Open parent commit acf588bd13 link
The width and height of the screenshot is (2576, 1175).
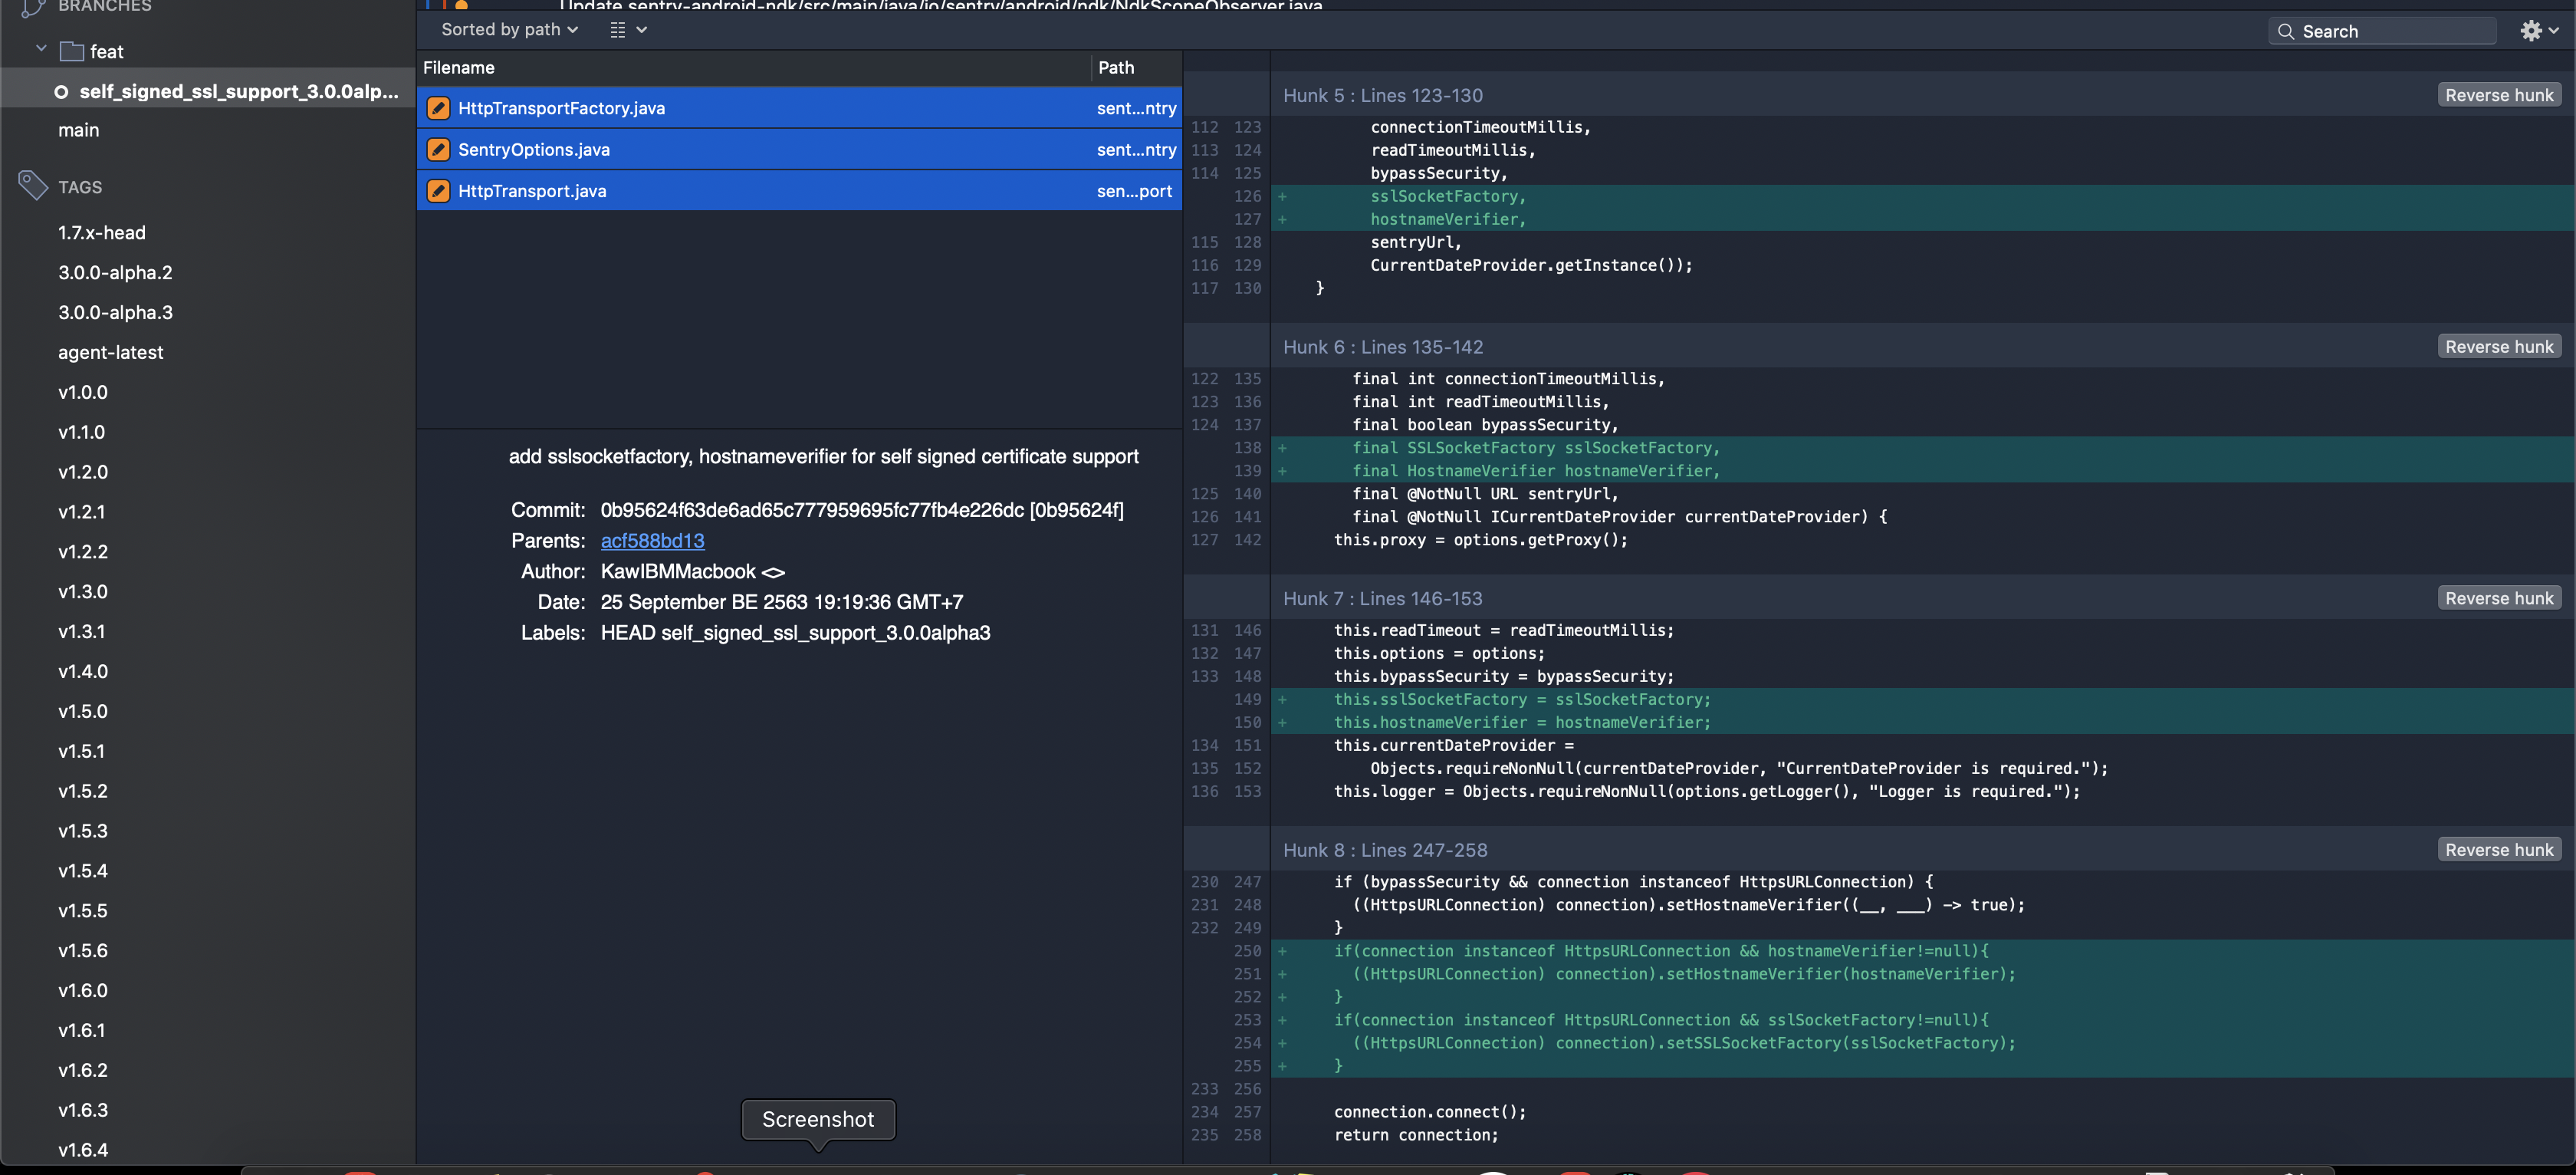coord(652,541)
